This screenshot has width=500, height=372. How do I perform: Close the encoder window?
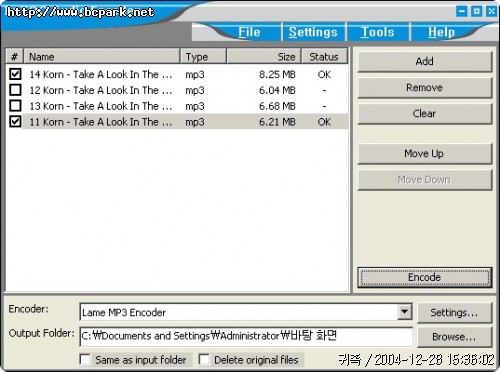click(x=491, y=11)
